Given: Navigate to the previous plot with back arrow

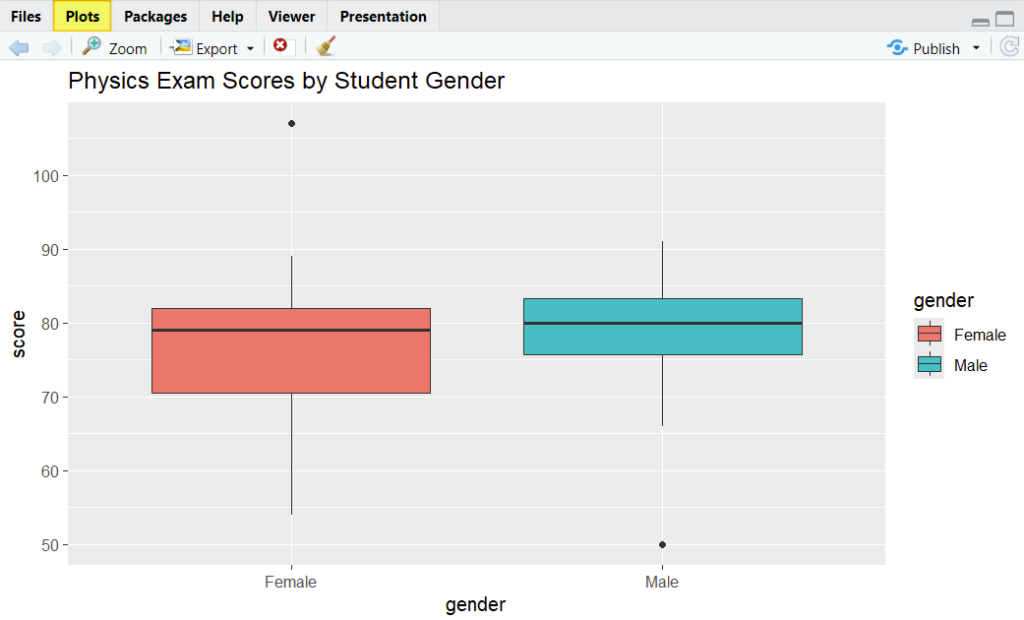Looking at the screenshot, I should pyautogui.click(x=19, y=46).
